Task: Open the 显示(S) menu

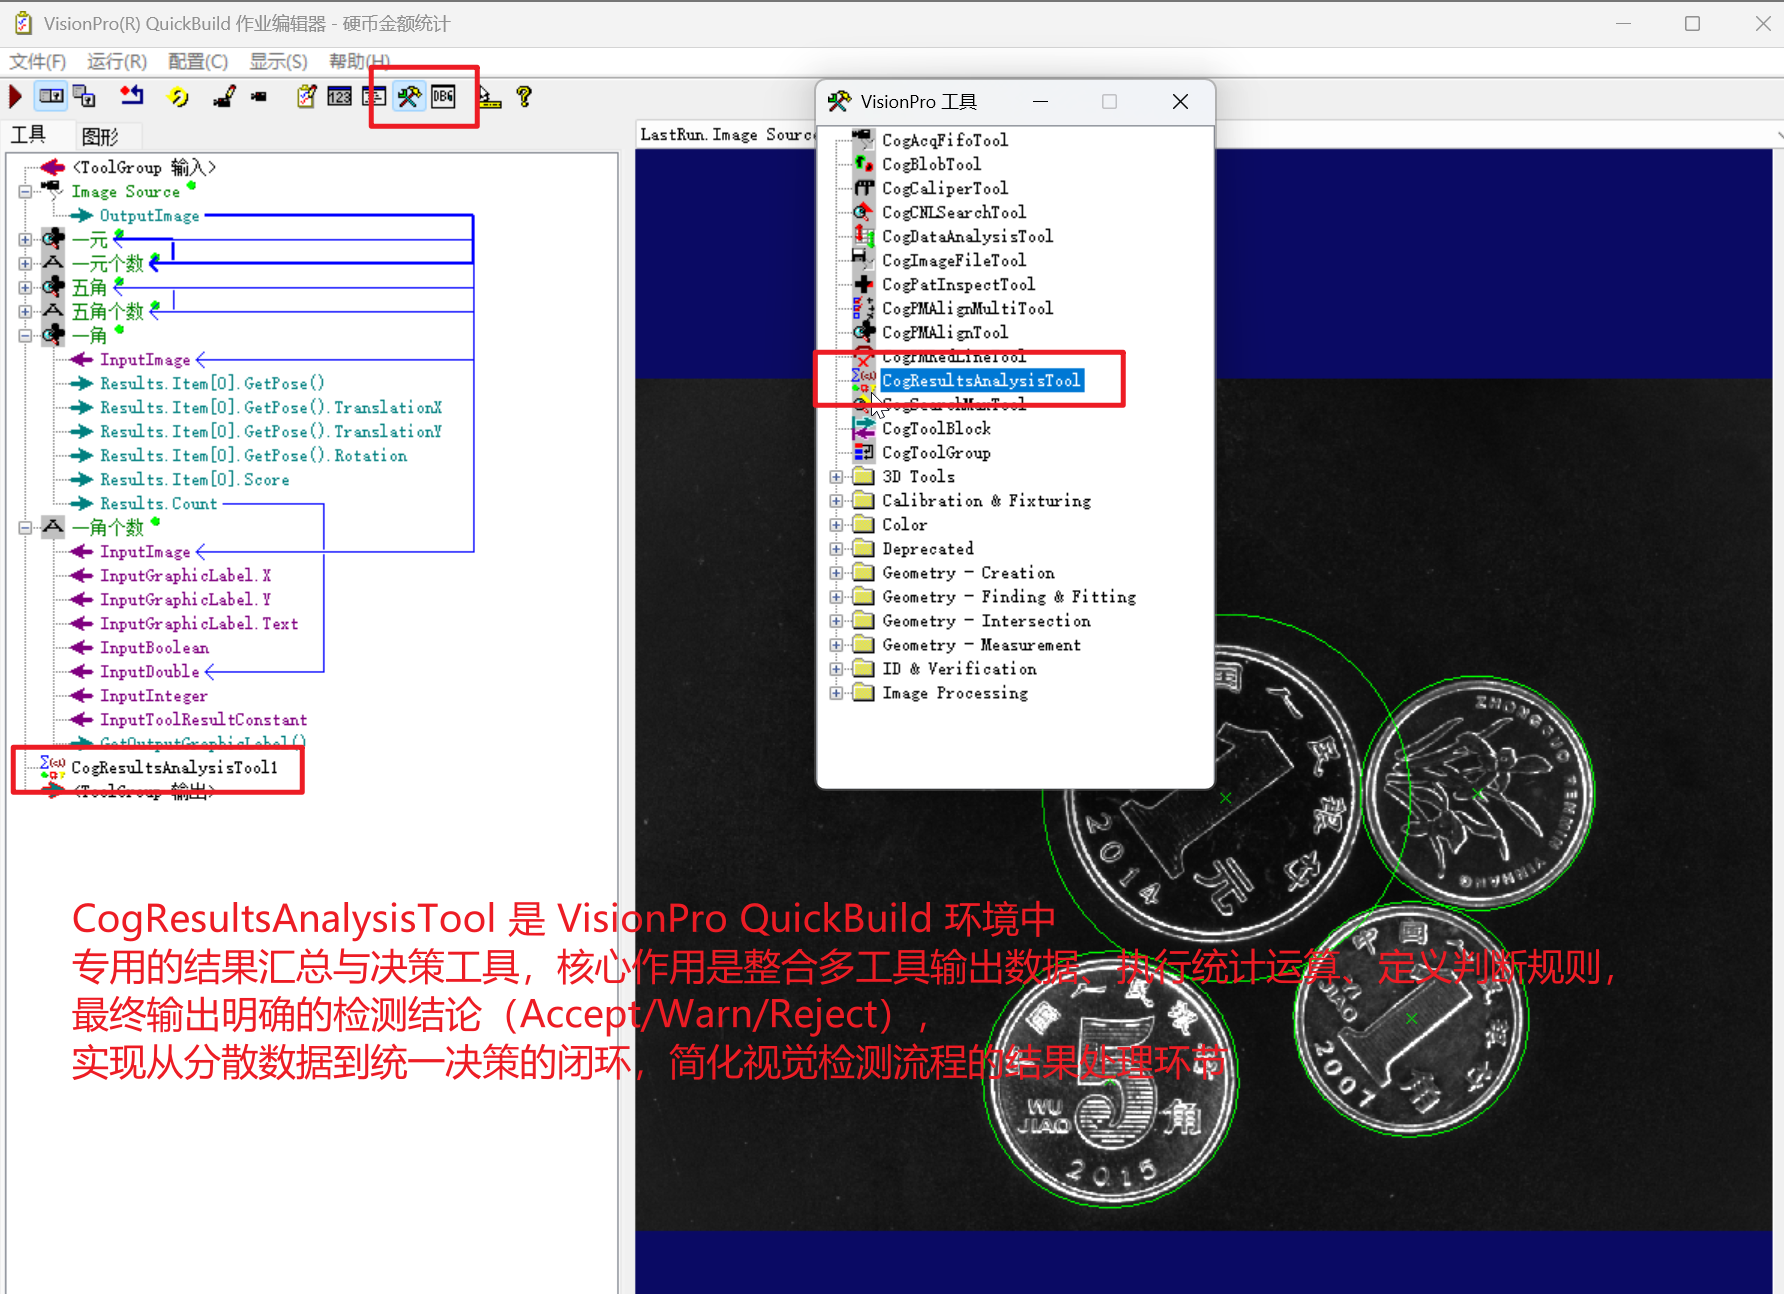Action: click(278, 61)
